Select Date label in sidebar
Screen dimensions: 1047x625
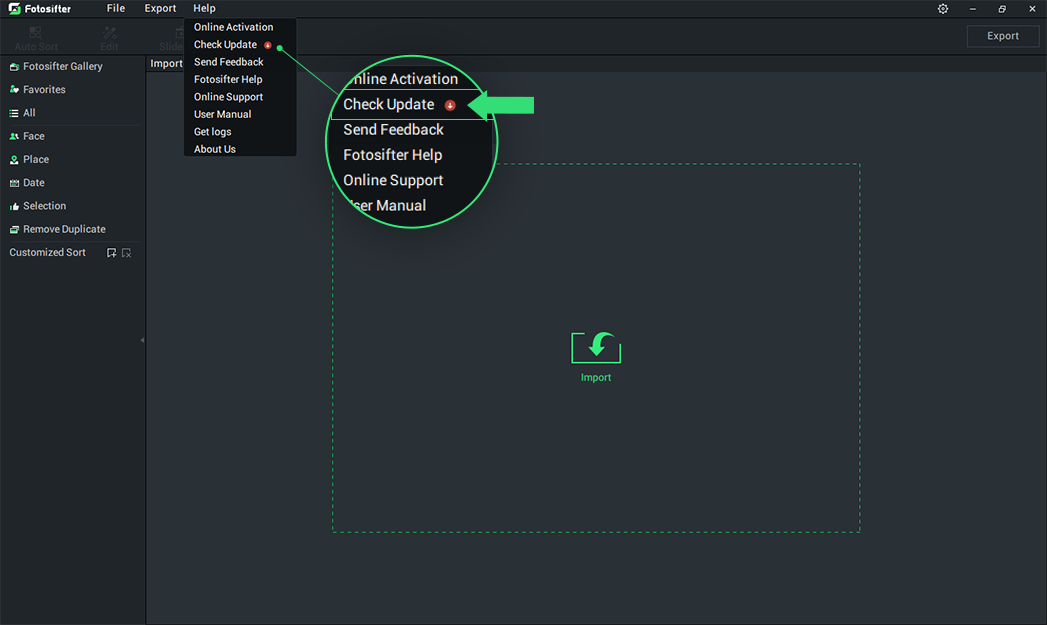coord(34,183)
